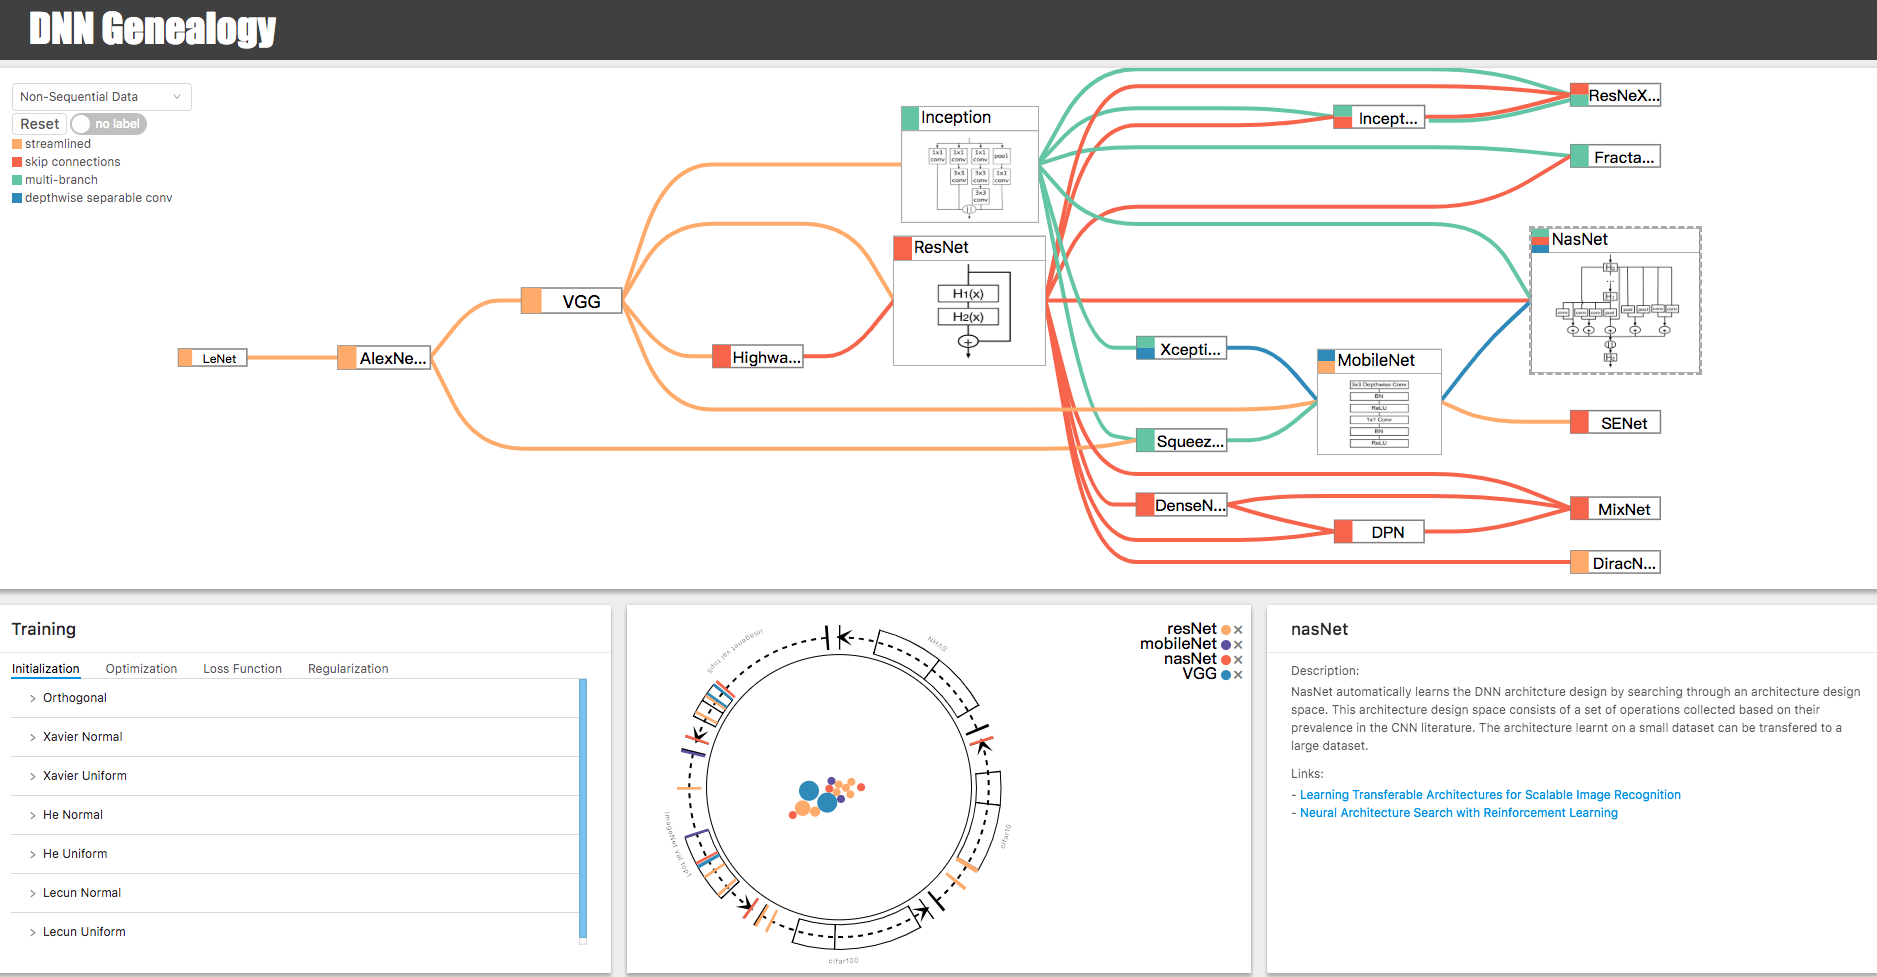
Task: Switch to the Loss Function tab
Action: [242, 669]
